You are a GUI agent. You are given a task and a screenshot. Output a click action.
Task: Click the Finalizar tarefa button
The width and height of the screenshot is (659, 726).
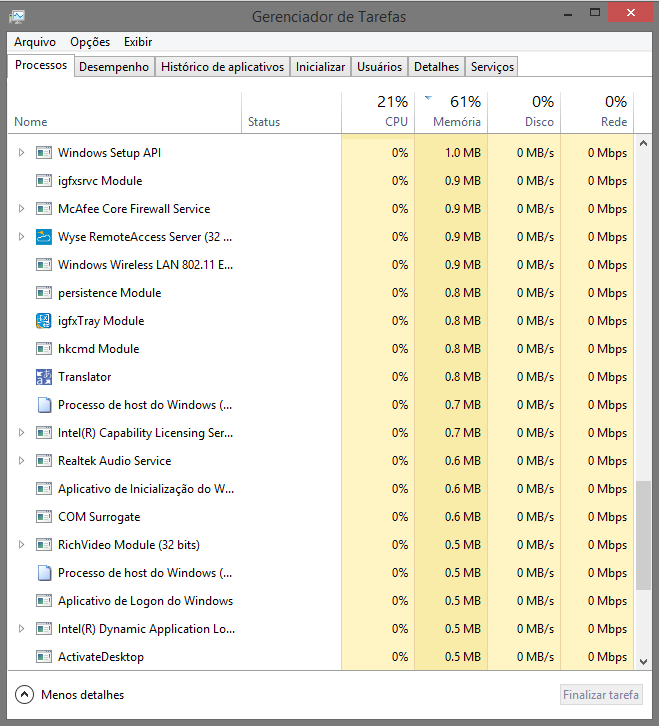click(601, 695)
